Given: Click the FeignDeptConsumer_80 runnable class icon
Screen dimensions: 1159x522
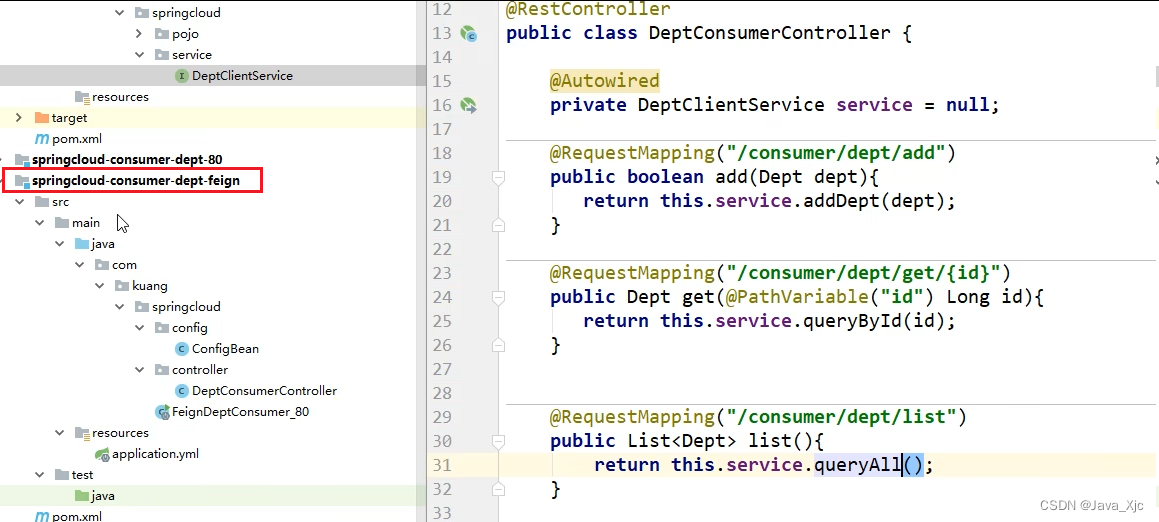Looking at the screenshot, I should 162,412.
